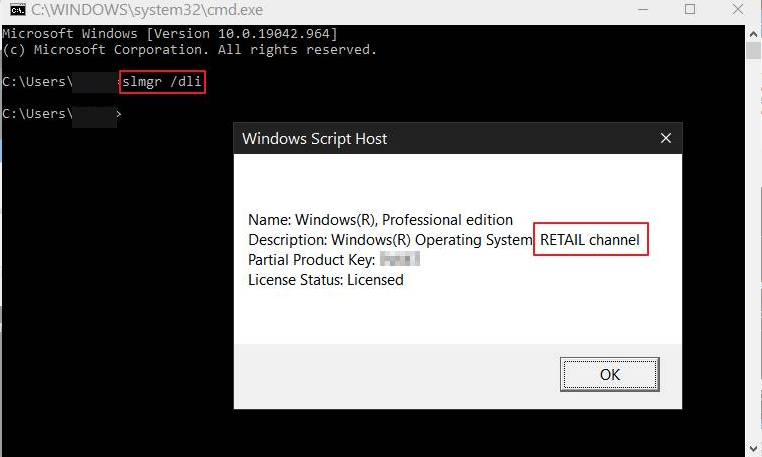762x457 pixels.
Task: Close the cmd.exe window
Action: click(x=738, y=9)
